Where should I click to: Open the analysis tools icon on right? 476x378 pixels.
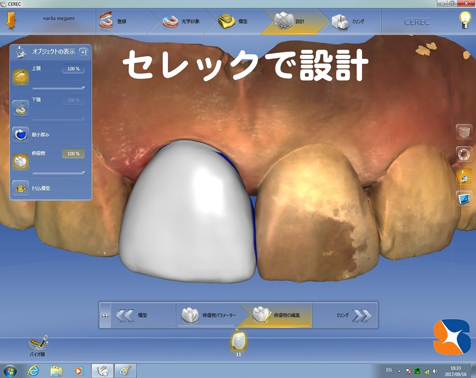[464, 199]
